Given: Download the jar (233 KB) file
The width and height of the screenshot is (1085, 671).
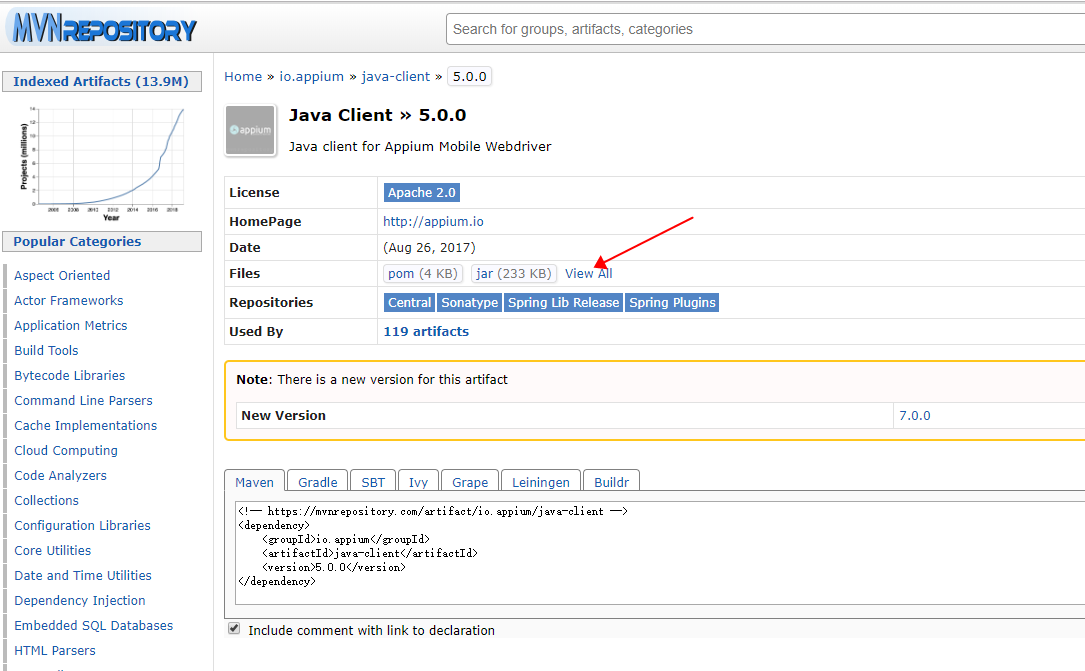Looking at the screenshot, I should pos(513,273).
